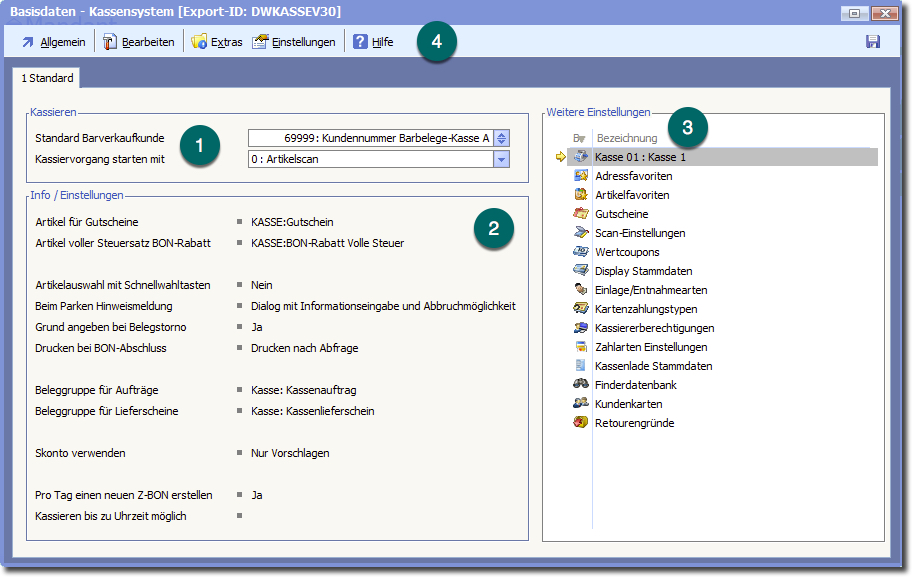This screenshot has height=577, width=912.
Task: Click the Standard Barverkaufkunde spinner arrows
Action: pyautogui.click(x=502, y=139)
